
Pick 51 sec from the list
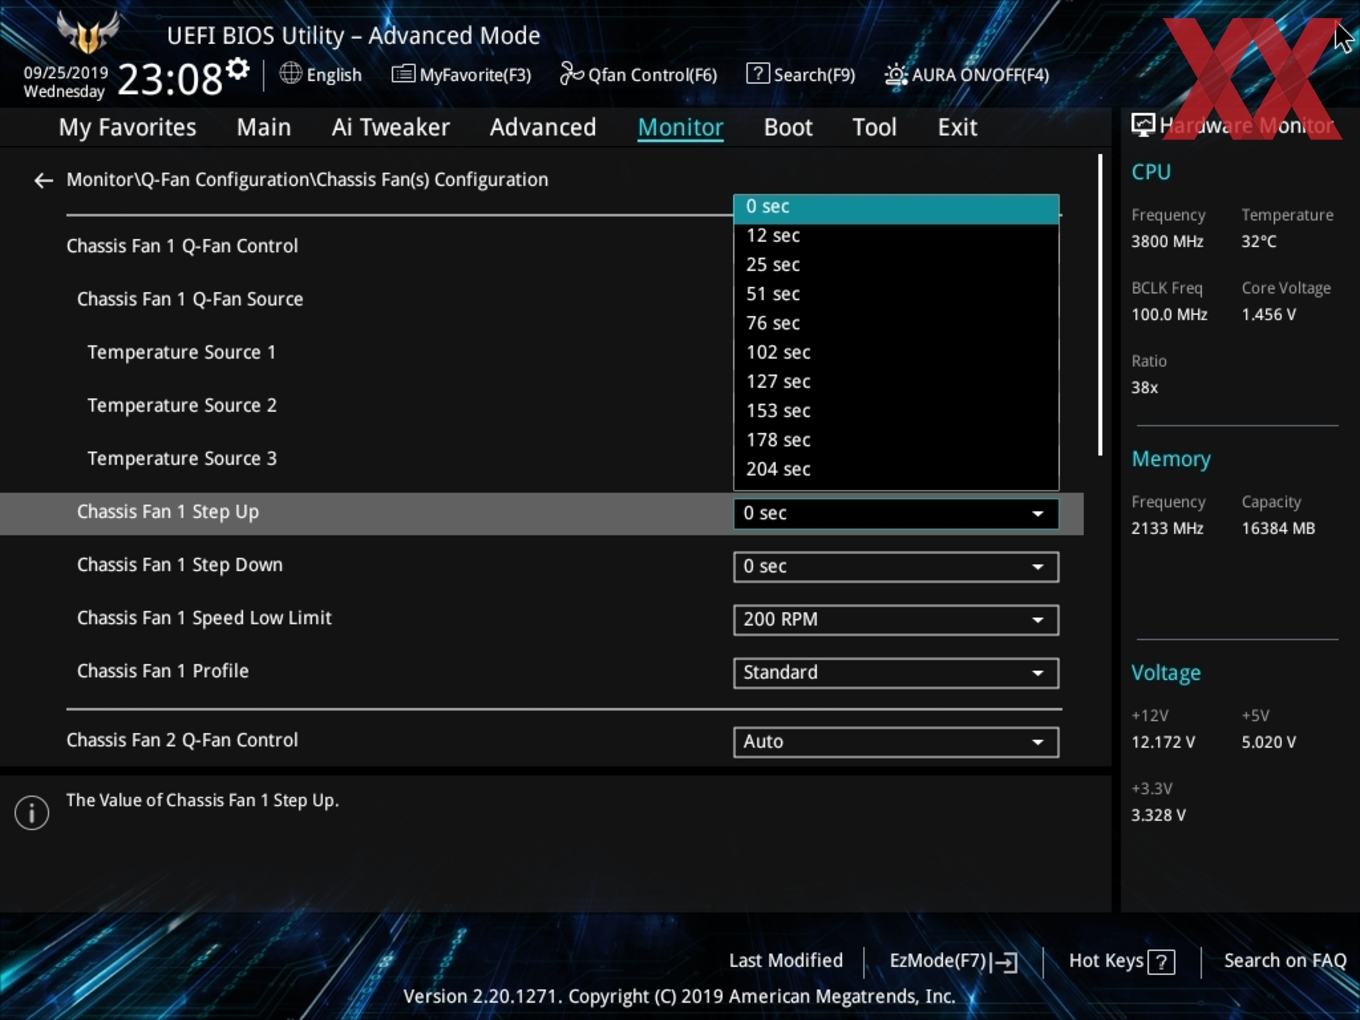(896, 294)
